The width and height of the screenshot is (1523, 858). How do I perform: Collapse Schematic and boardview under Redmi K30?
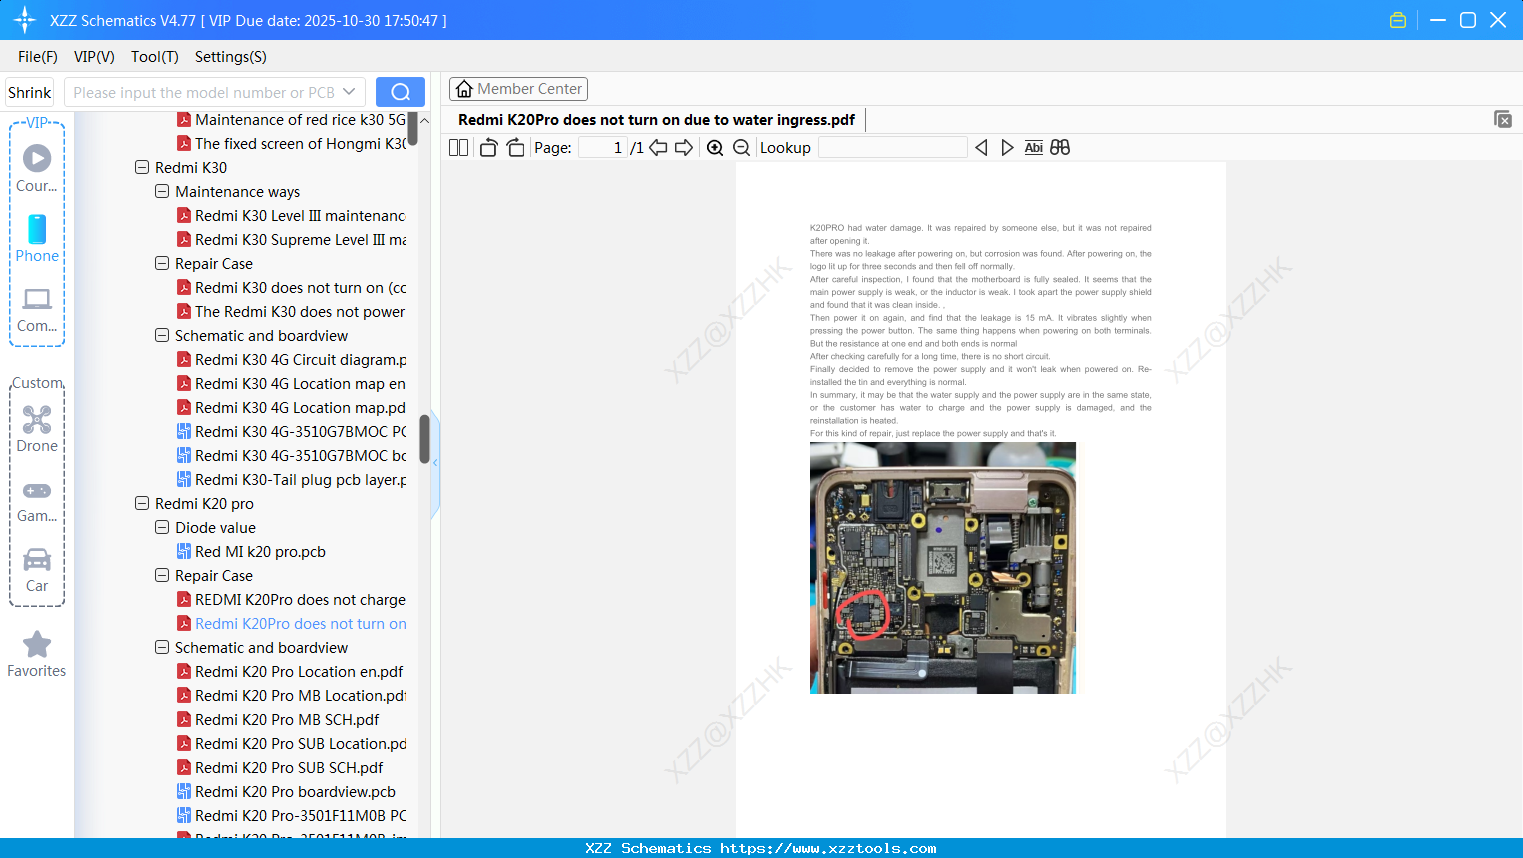coord(162,335)
